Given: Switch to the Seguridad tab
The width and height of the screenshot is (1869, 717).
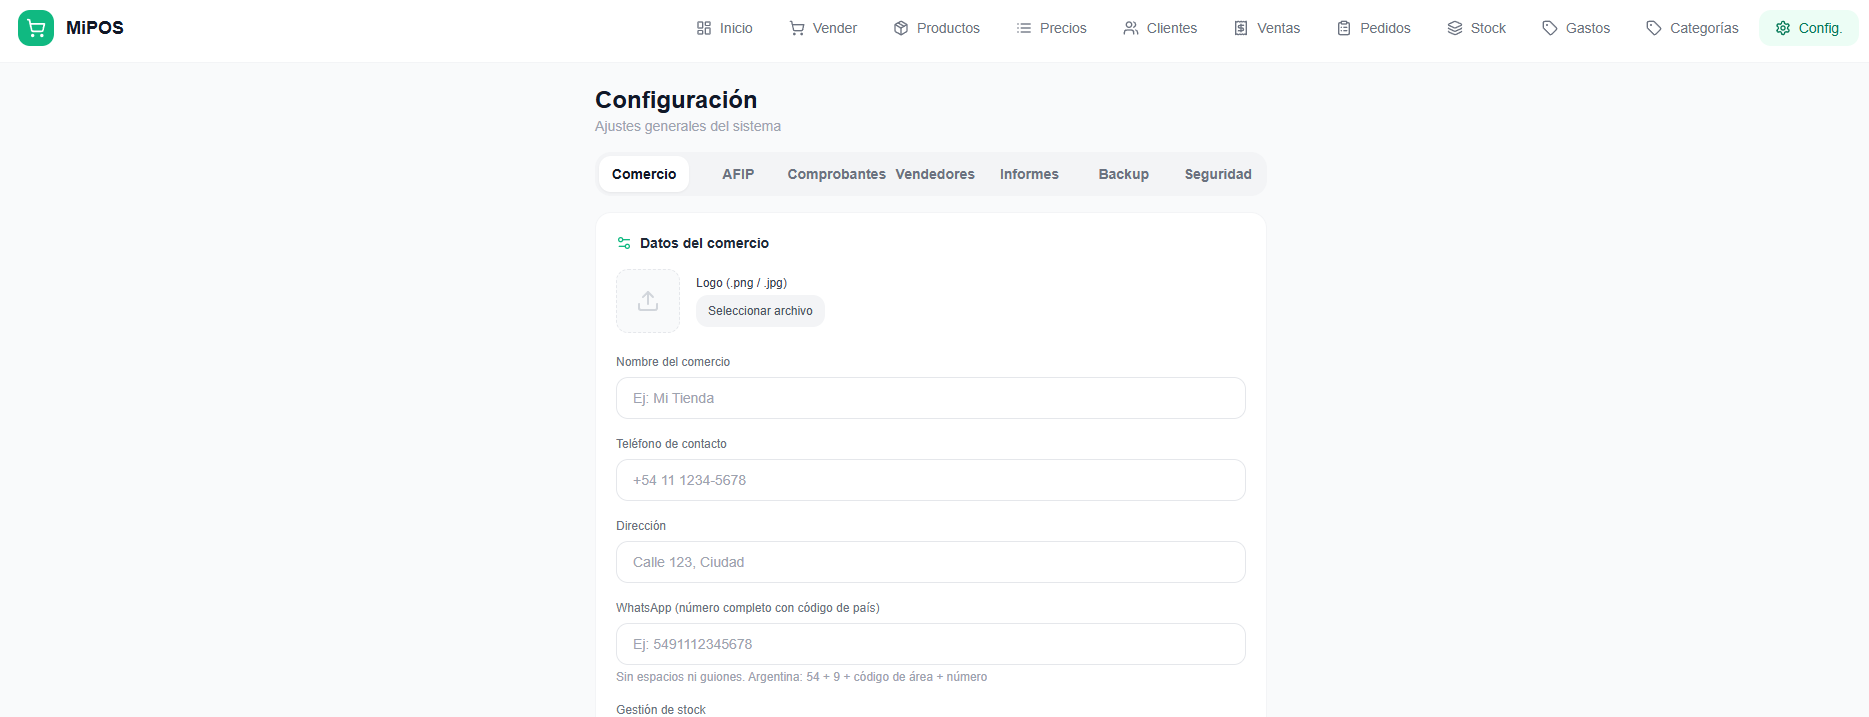Looking at the screenshot, I should click(1218, 174).
